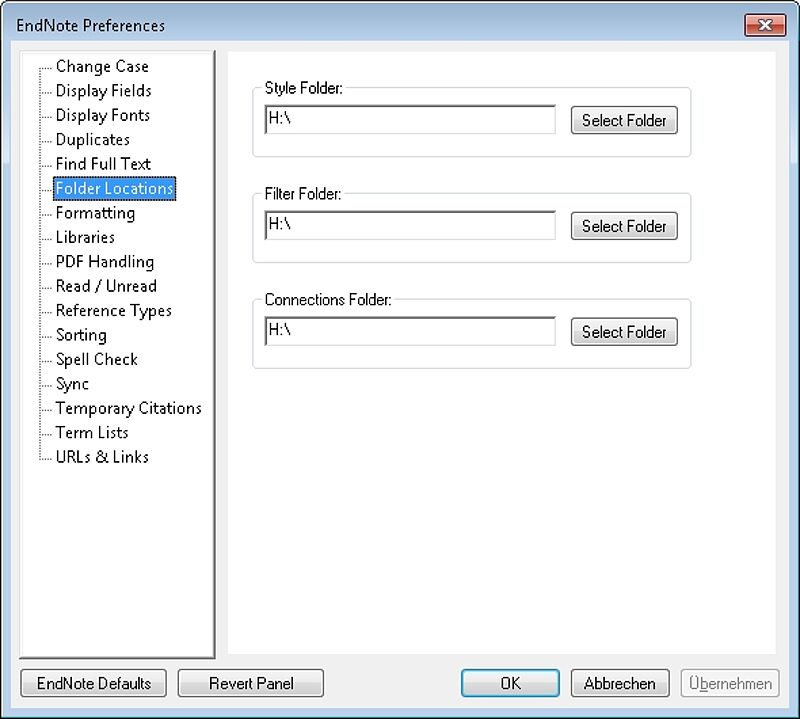This screenshot has width=800, height=719.
Task: Select Display Fields in the preferences list
Action: [x=104, y=91]
